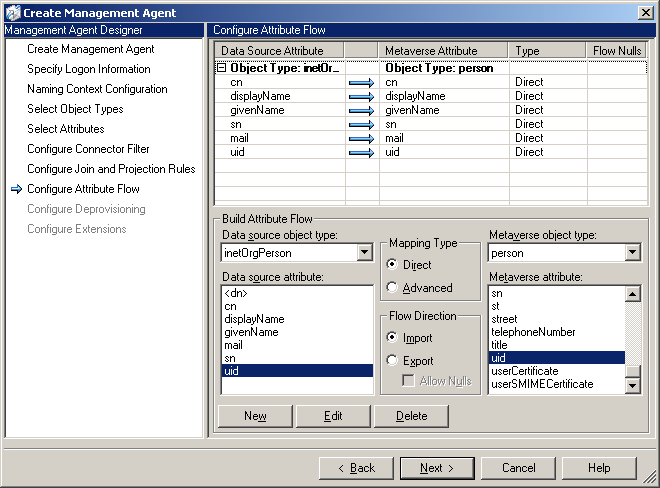The image size is (660, 488).
Task: Go to Select Object Types step
Action: pos(75,109)
